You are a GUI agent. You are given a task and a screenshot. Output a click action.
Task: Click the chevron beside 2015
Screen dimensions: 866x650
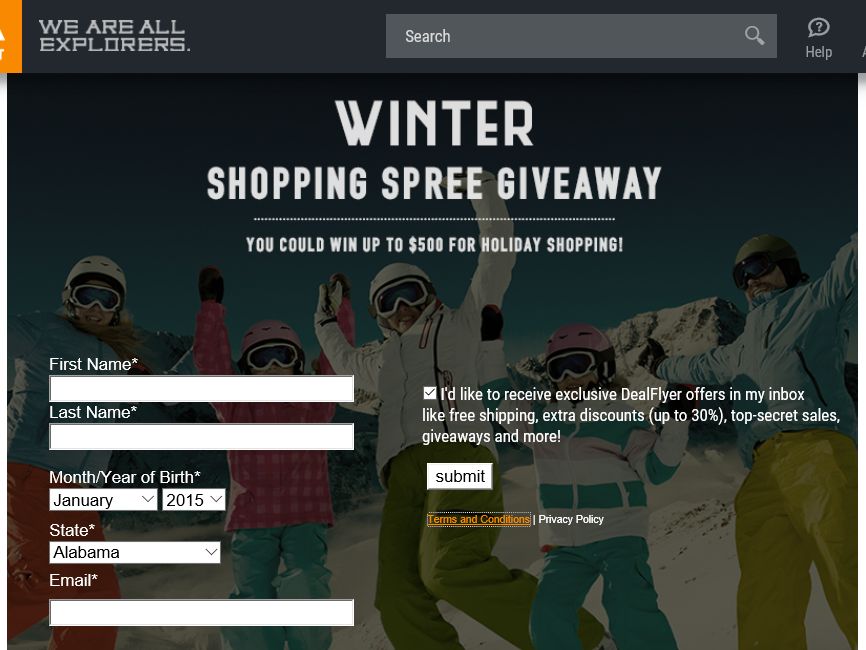point(216,499)
